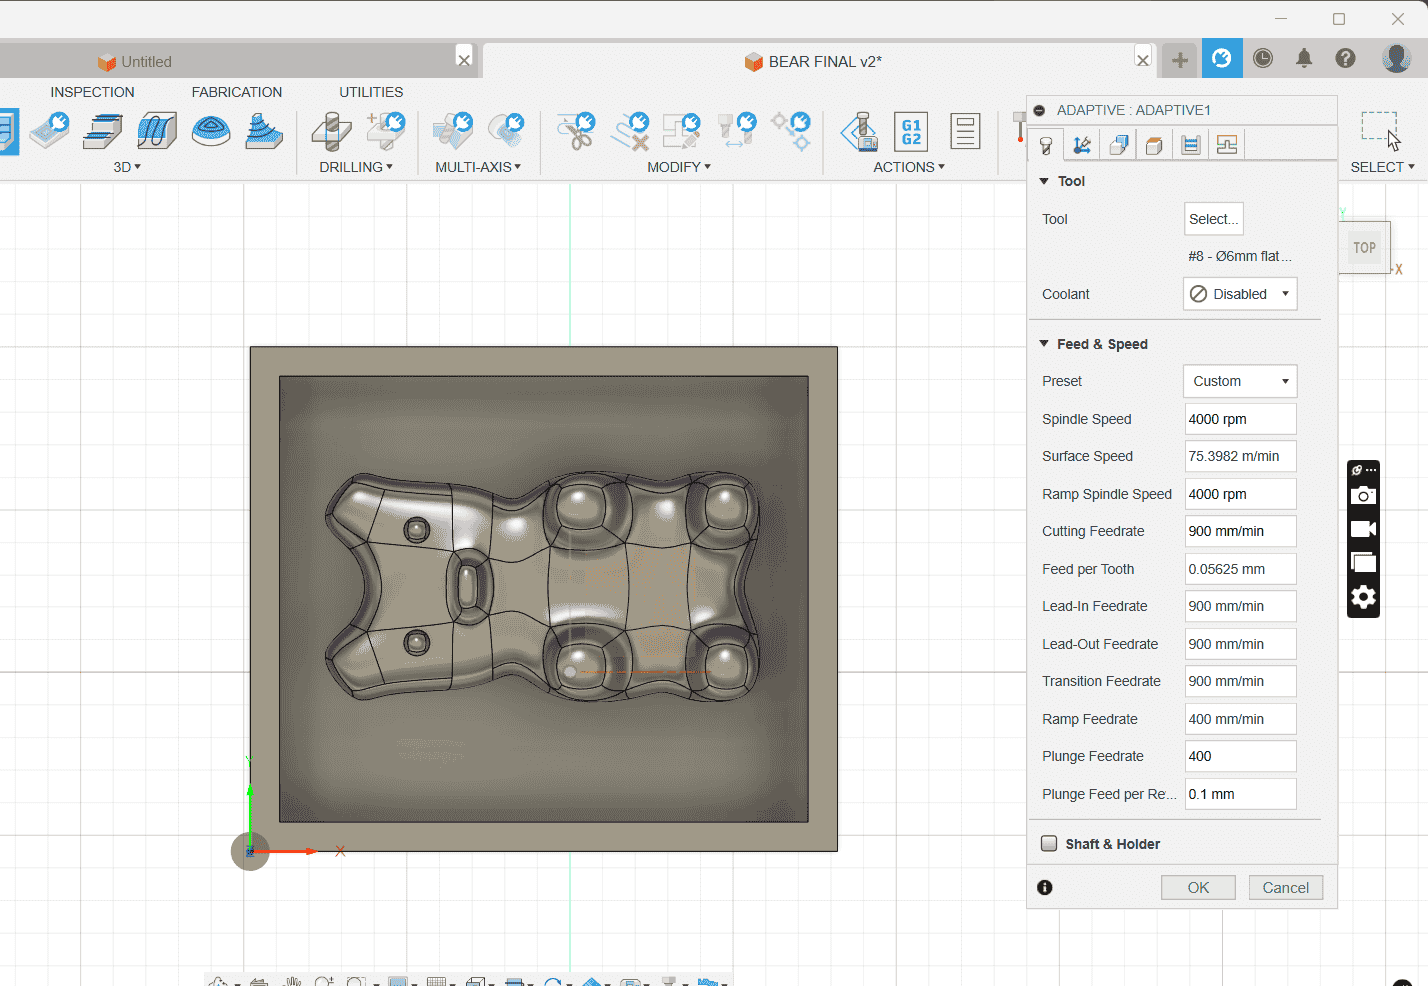Click the TOP face of the view cube
Viewport: 1428px width, 986px height.
1364,247
